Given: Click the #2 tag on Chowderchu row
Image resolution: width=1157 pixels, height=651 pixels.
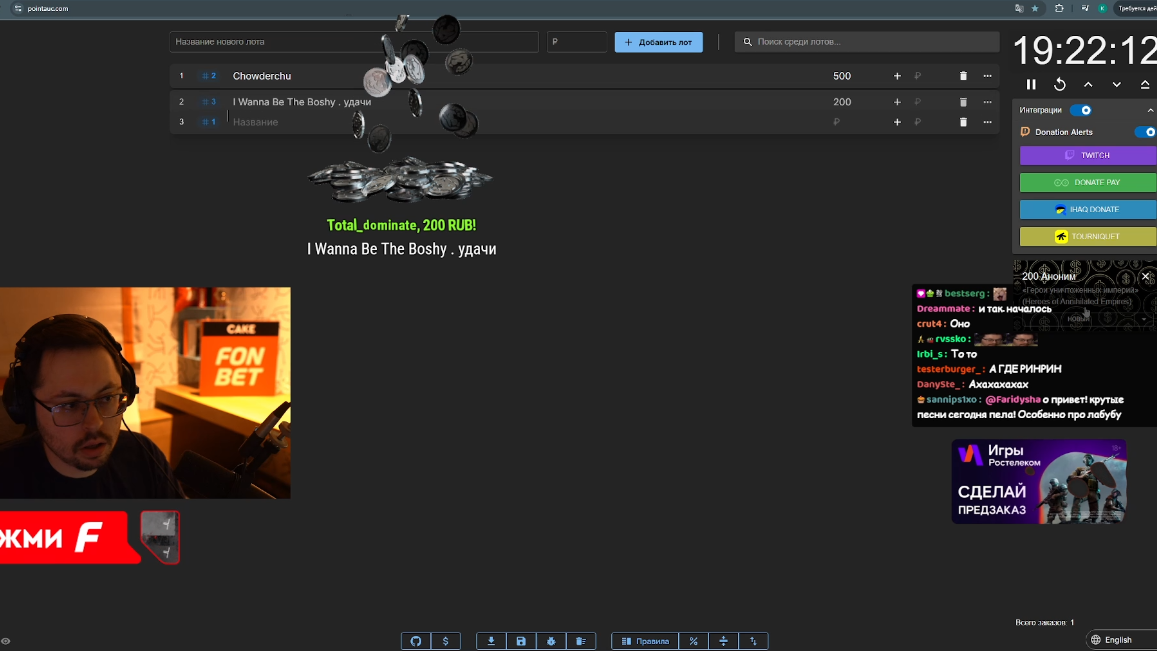Looking at the screenshot, I should tap(210, 76).
